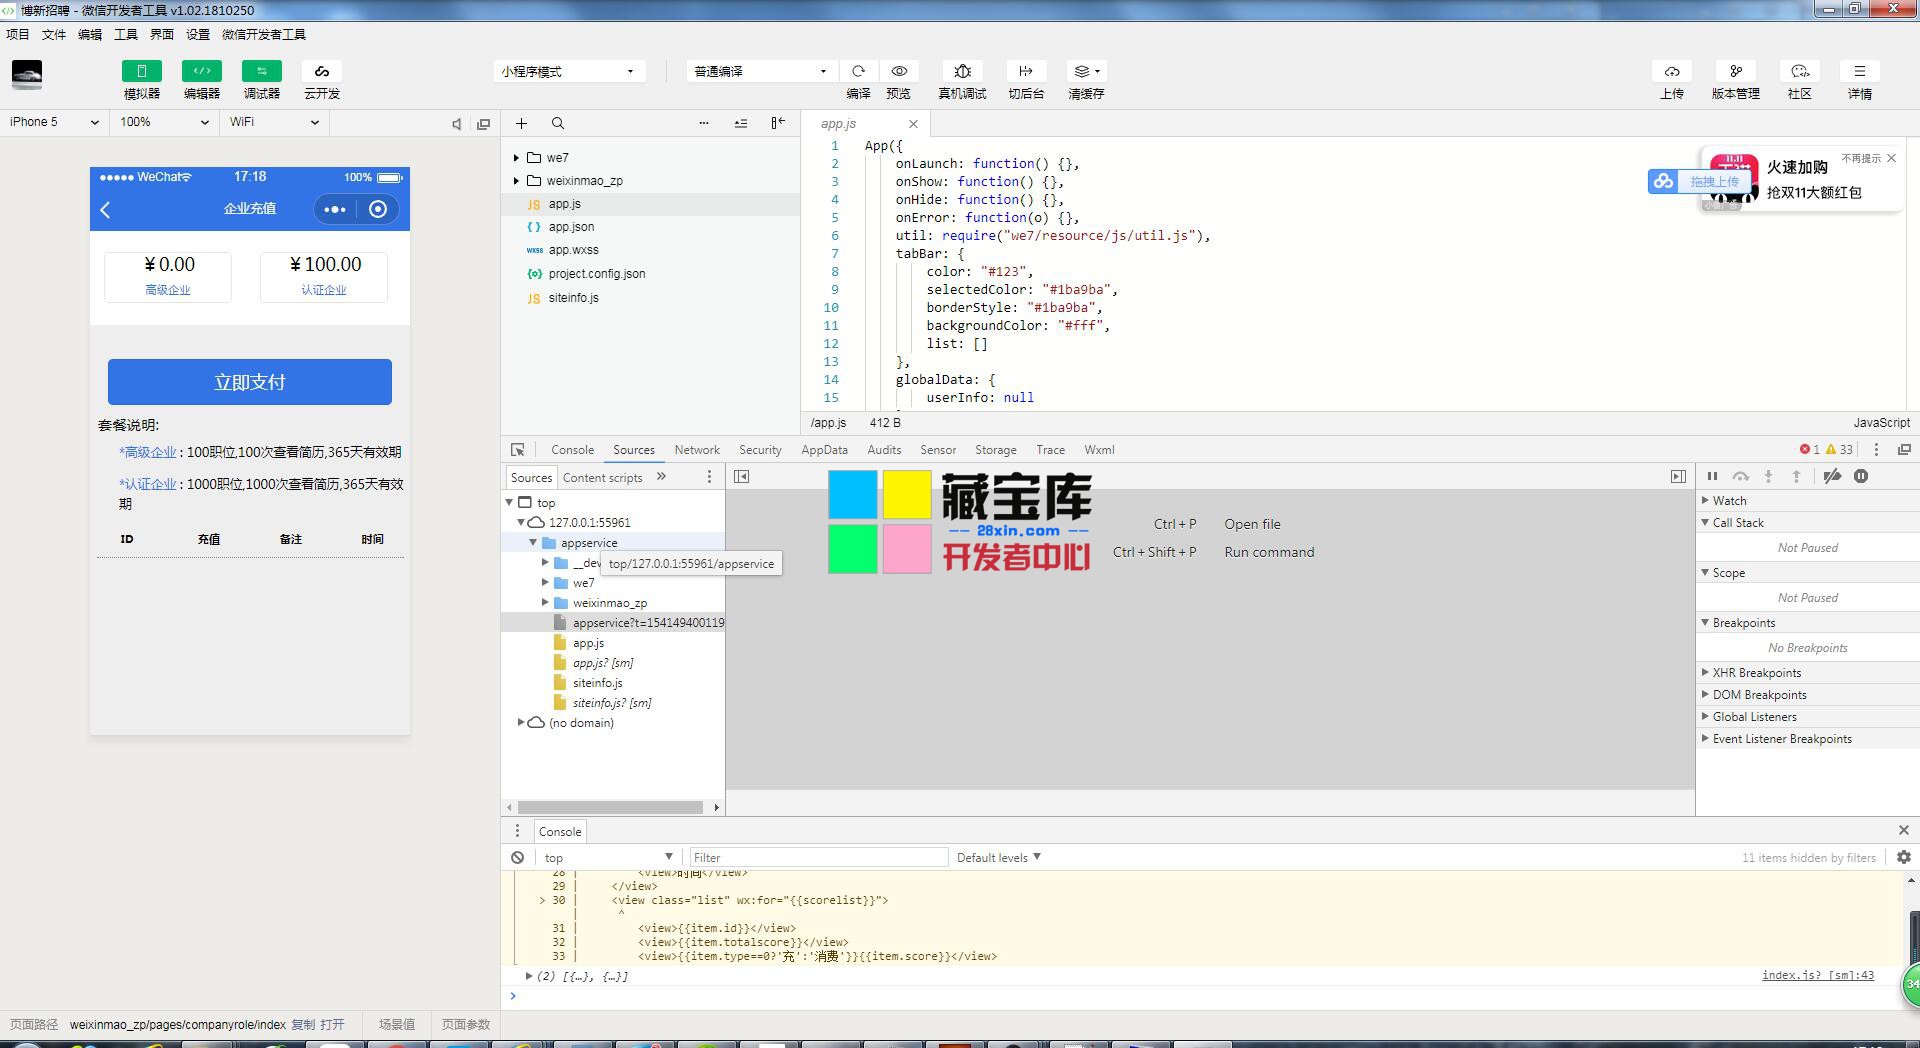Start real device debugging via bug icon
1920x1048 pixels.
tap(962, 71)
